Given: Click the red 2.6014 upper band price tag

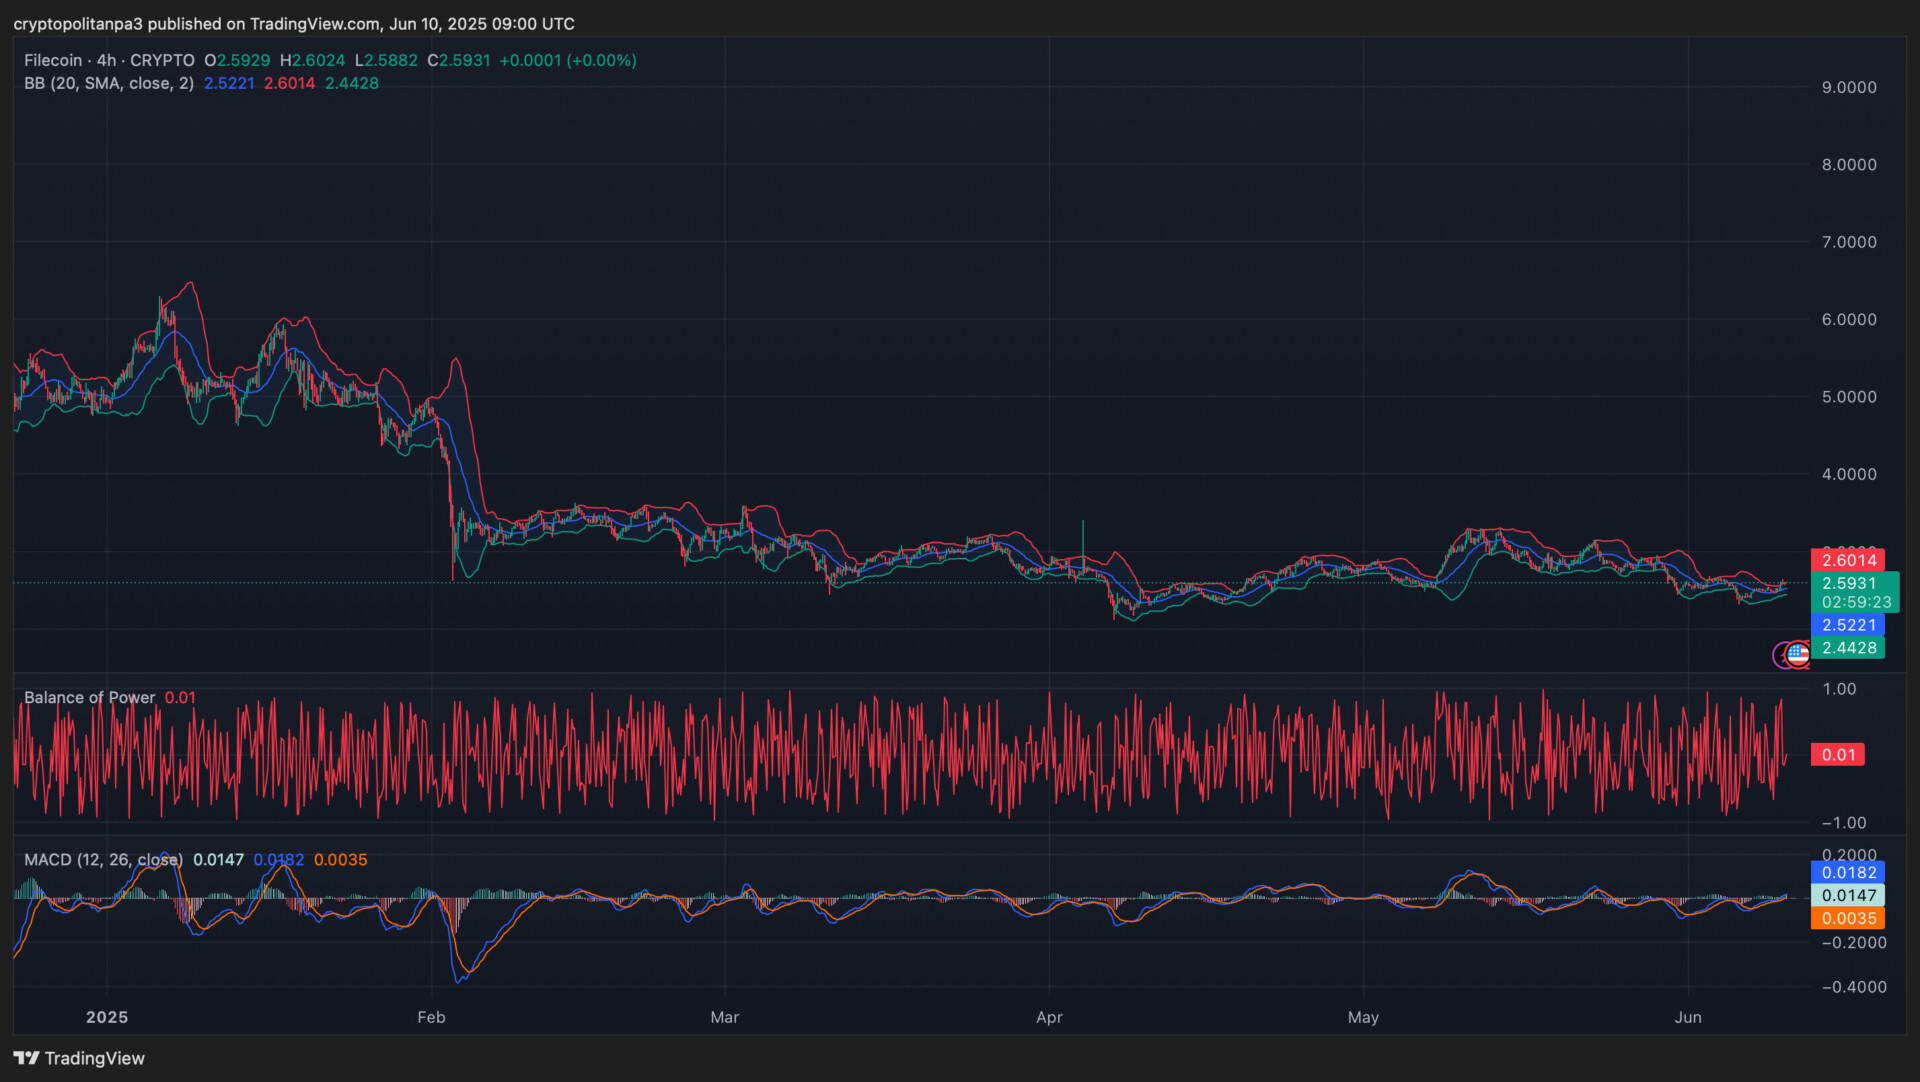Looking at the screenshot, I should (1847, 560).
